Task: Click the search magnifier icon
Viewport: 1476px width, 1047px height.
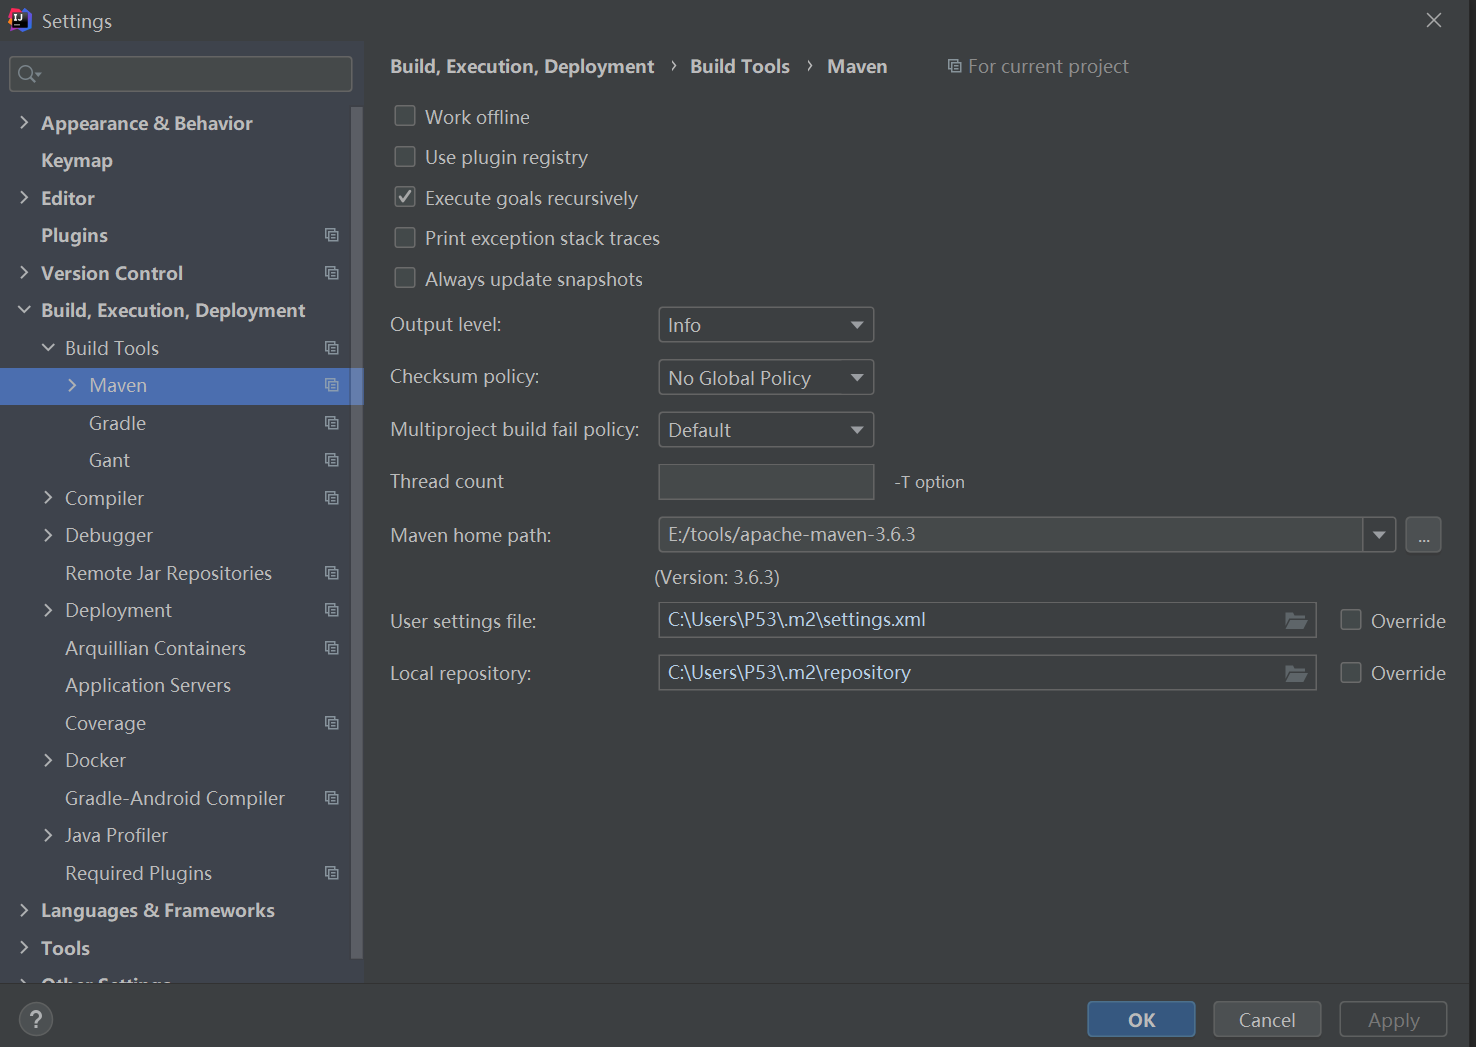Action: coord(28,74)
